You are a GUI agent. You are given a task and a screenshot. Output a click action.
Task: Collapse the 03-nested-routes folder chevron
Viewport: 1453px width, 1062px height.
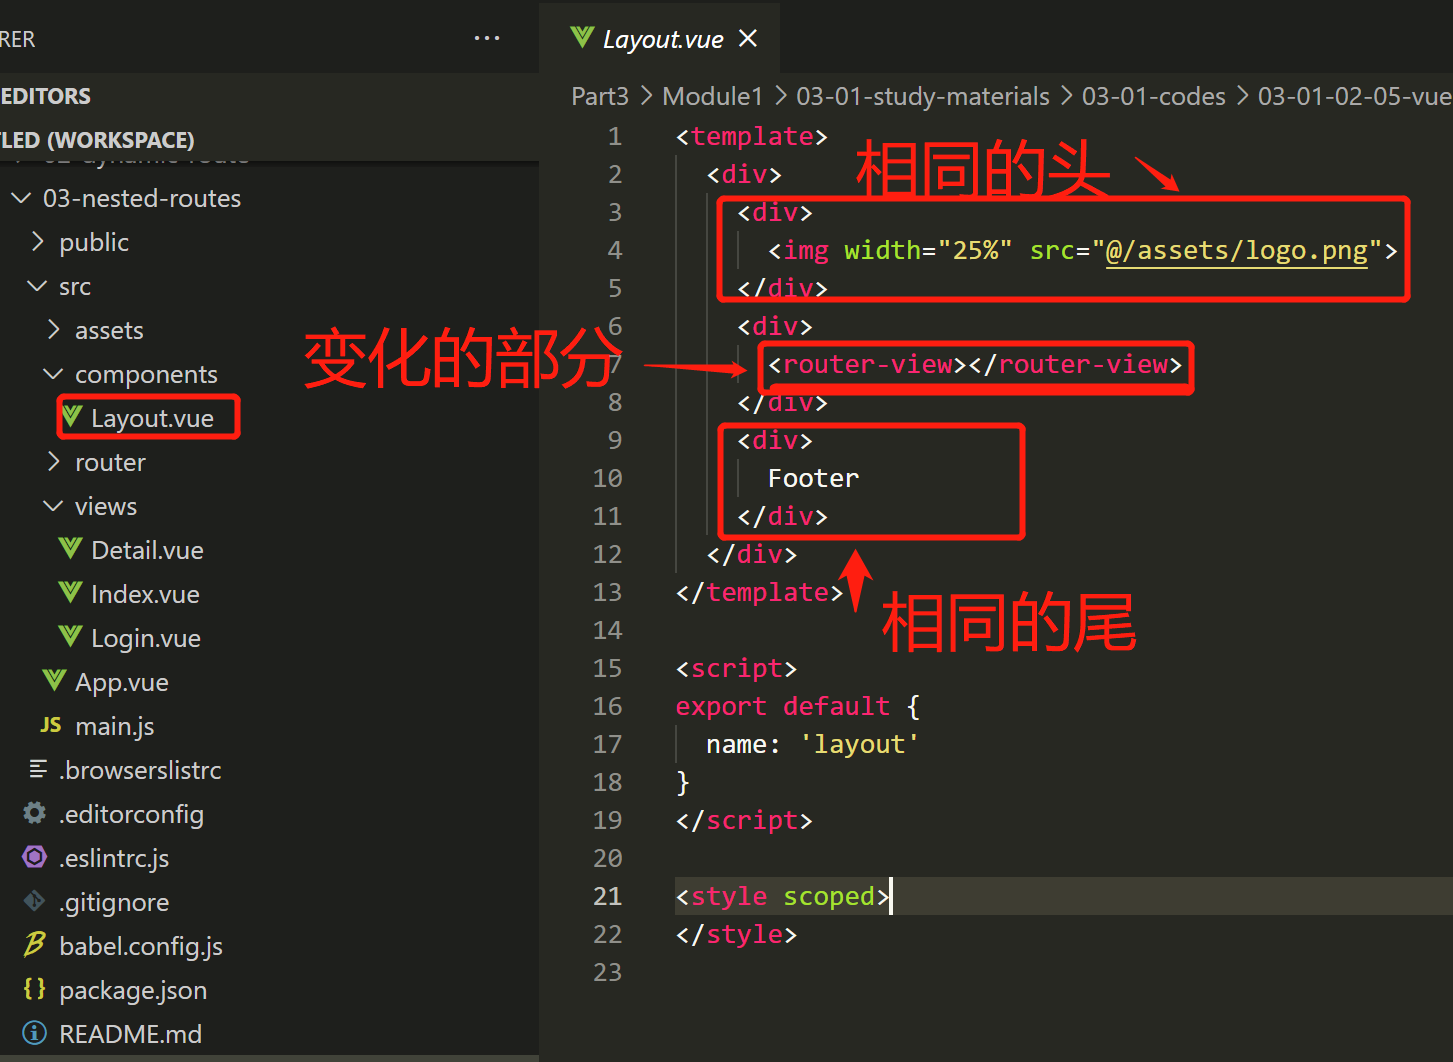tap(21, 198)
